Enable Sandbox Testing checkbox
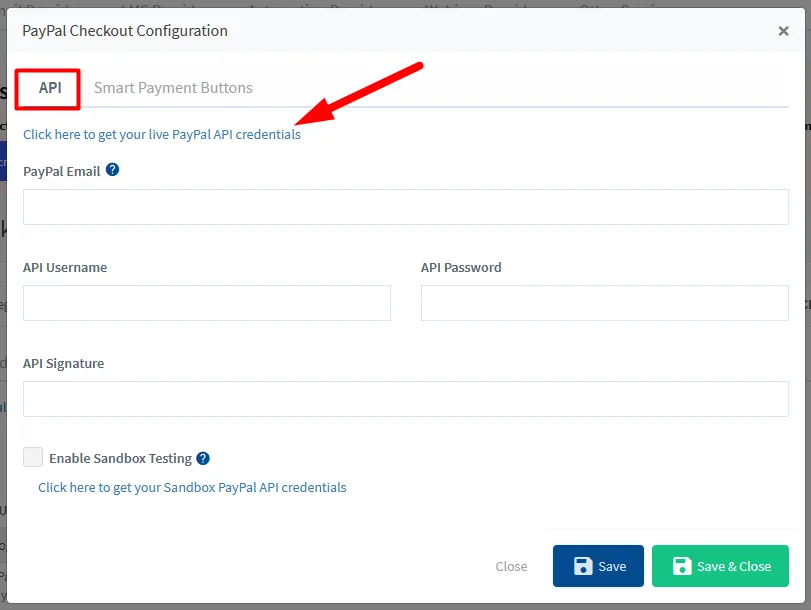The image size is (811, 610). [x=33, y=457]
